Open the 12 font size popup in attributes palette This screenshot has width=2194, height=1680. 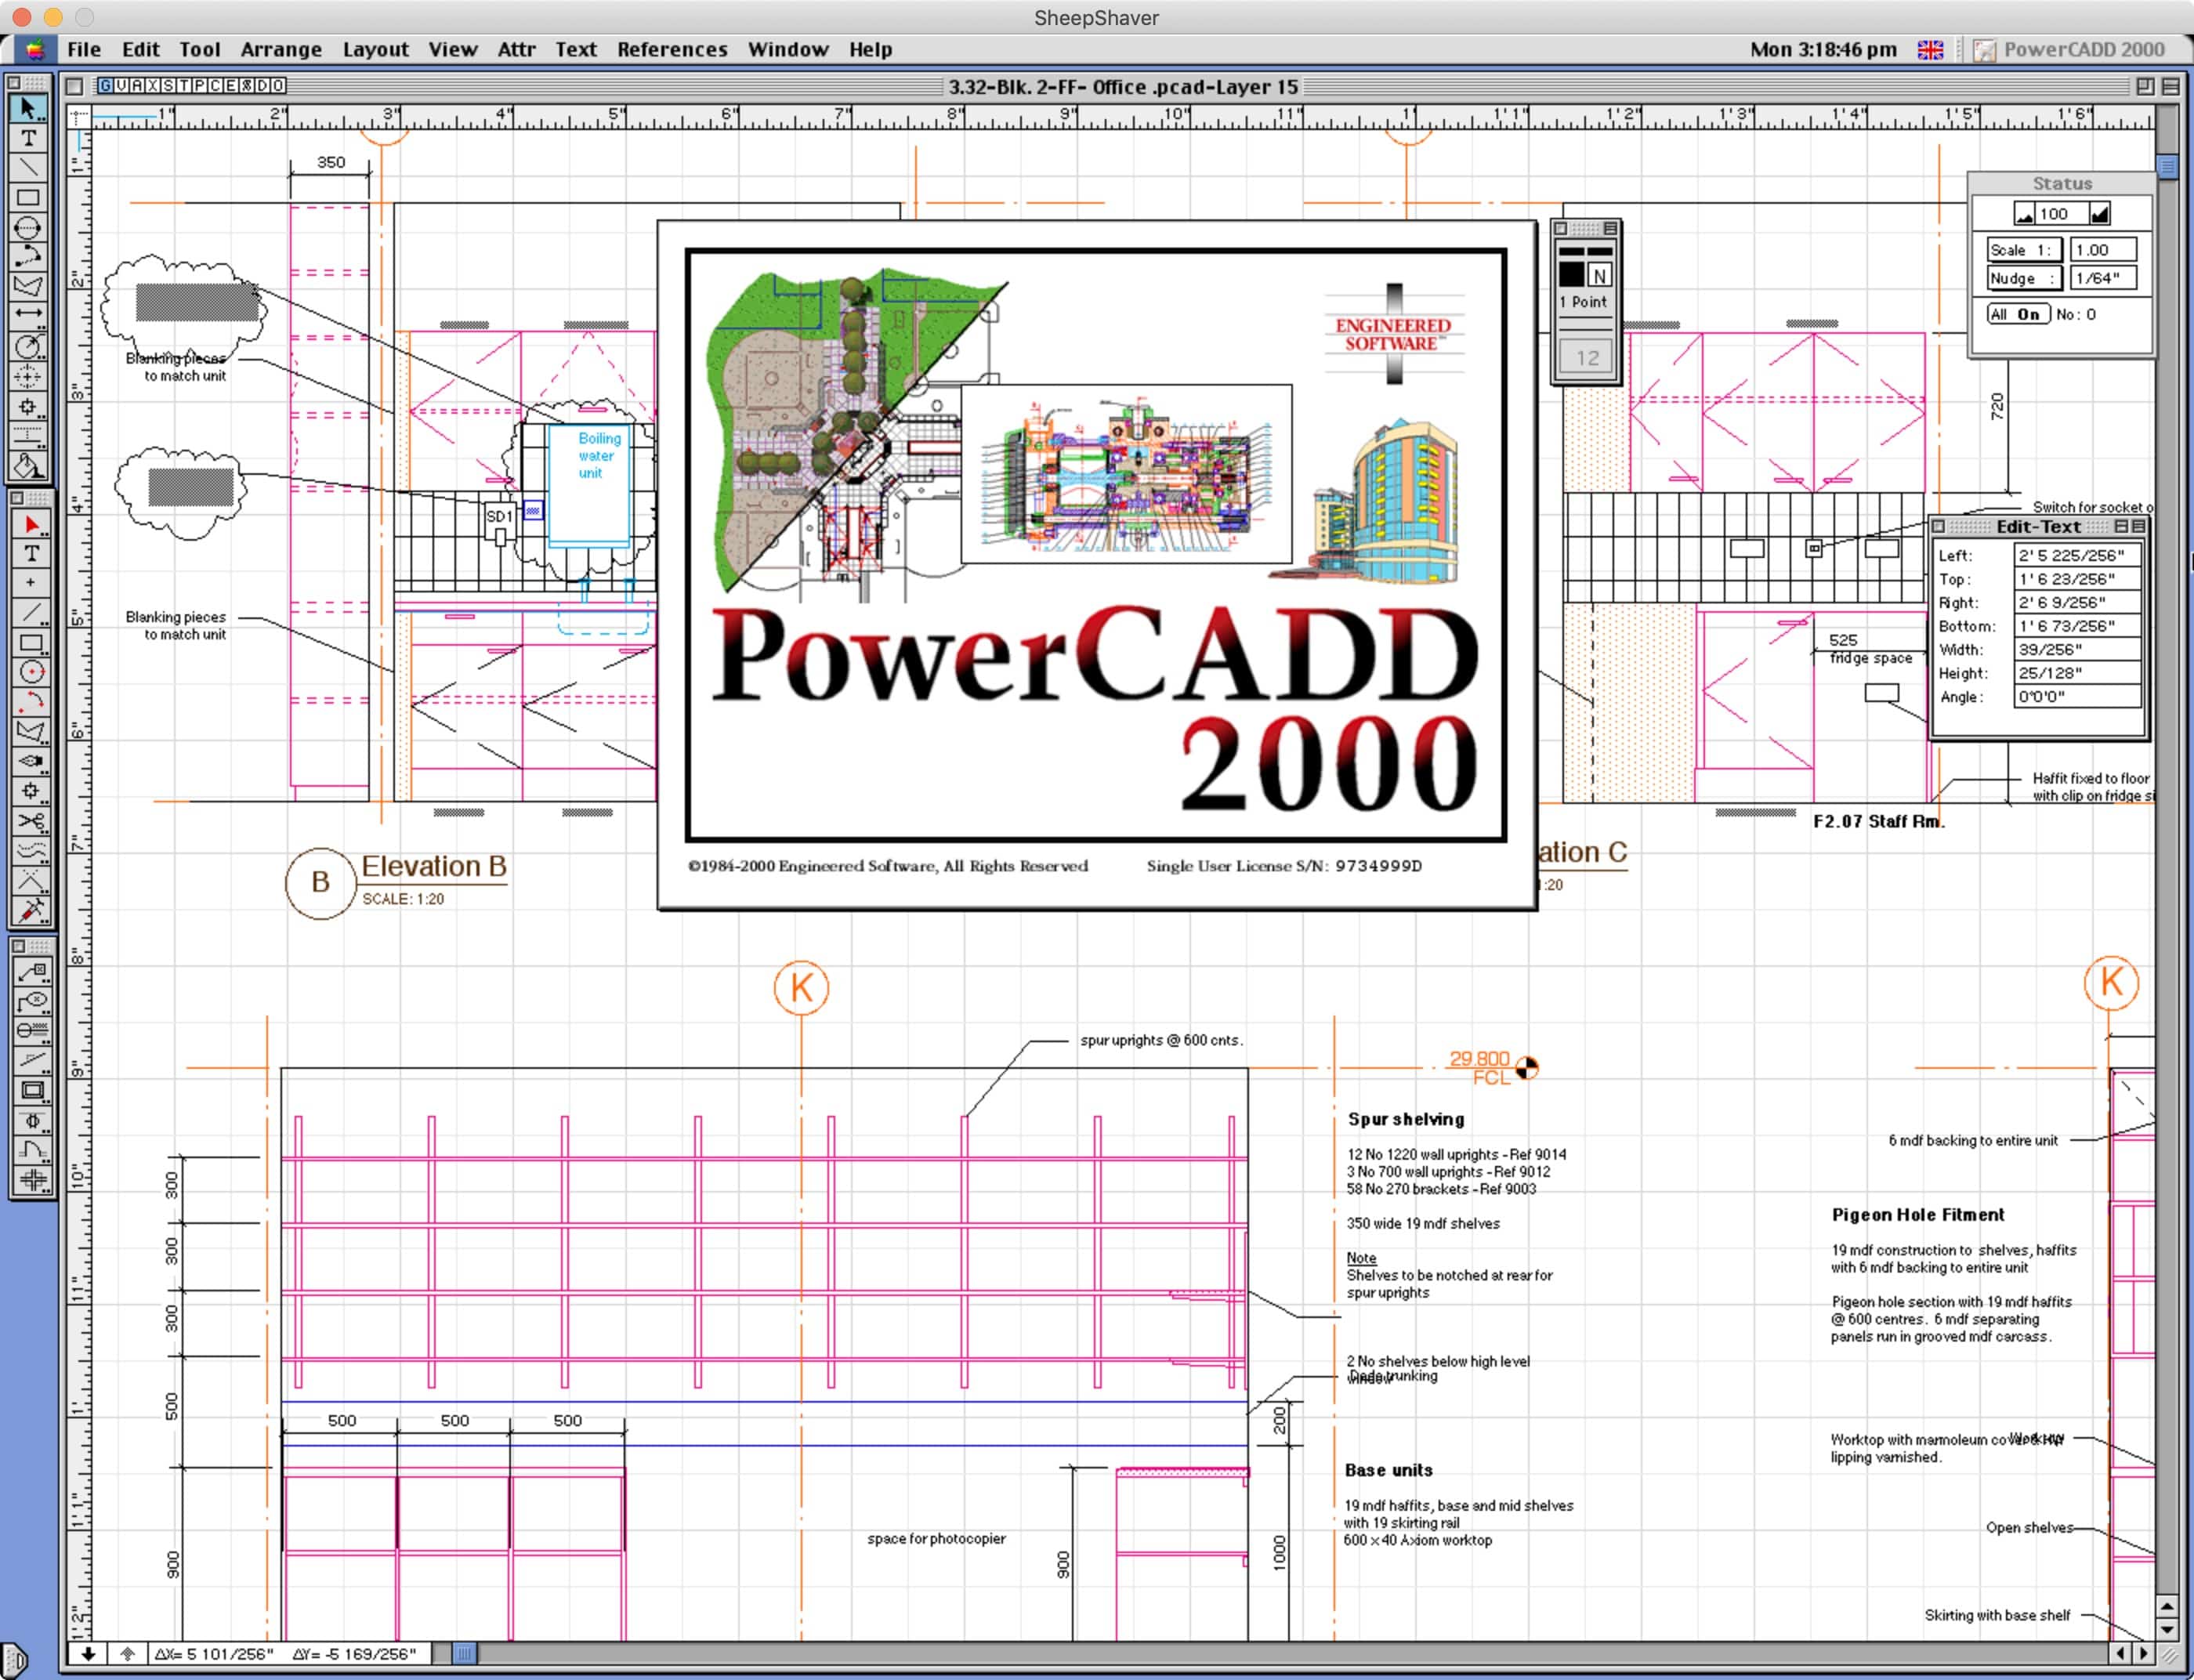point(1587,357)
